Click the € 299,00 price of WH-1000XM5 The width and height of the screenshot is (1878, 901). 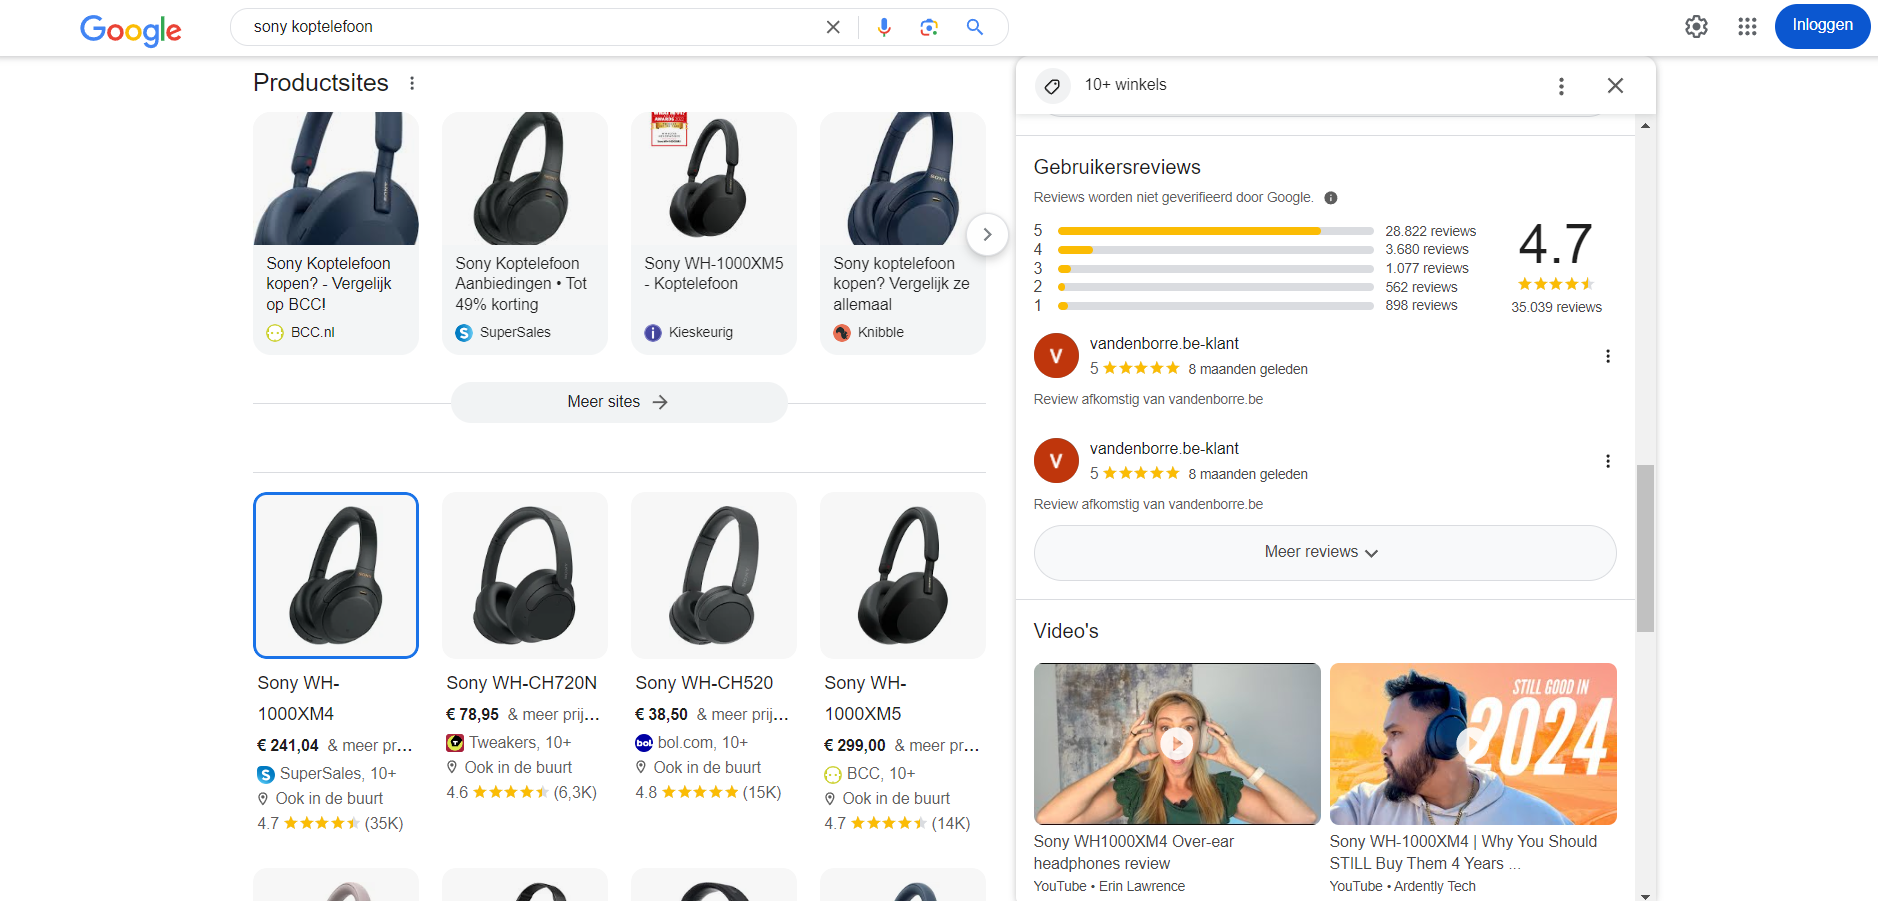click(x=855, y=746)
